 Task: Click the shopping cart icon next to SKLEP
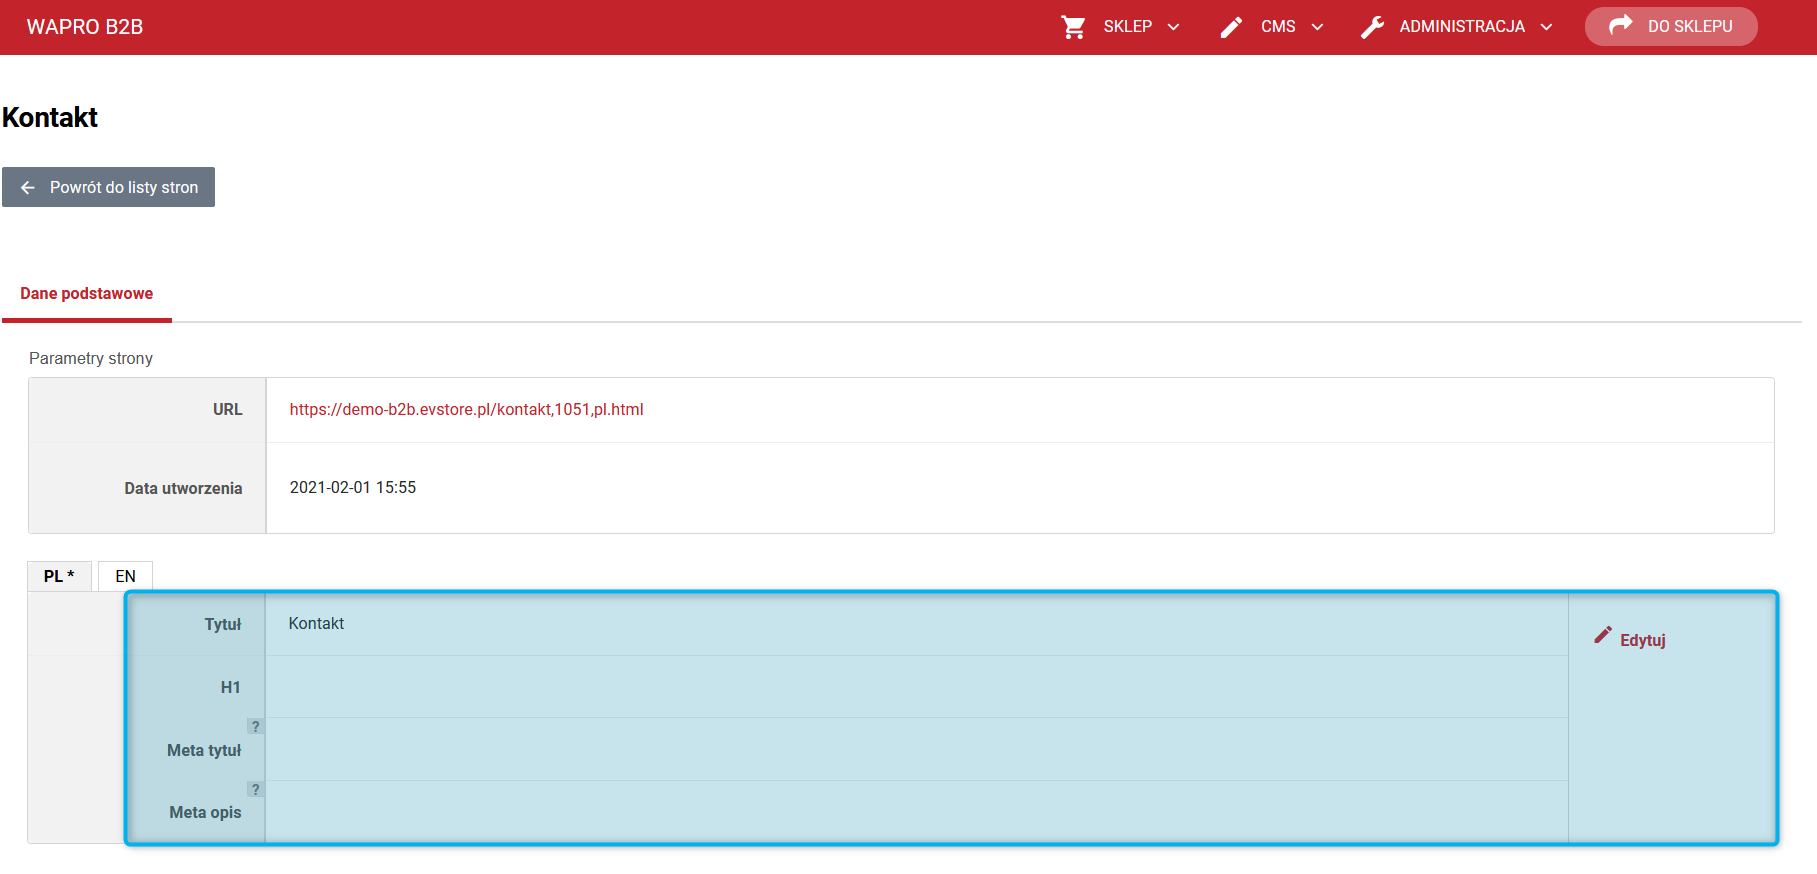tap(1073, 27)
